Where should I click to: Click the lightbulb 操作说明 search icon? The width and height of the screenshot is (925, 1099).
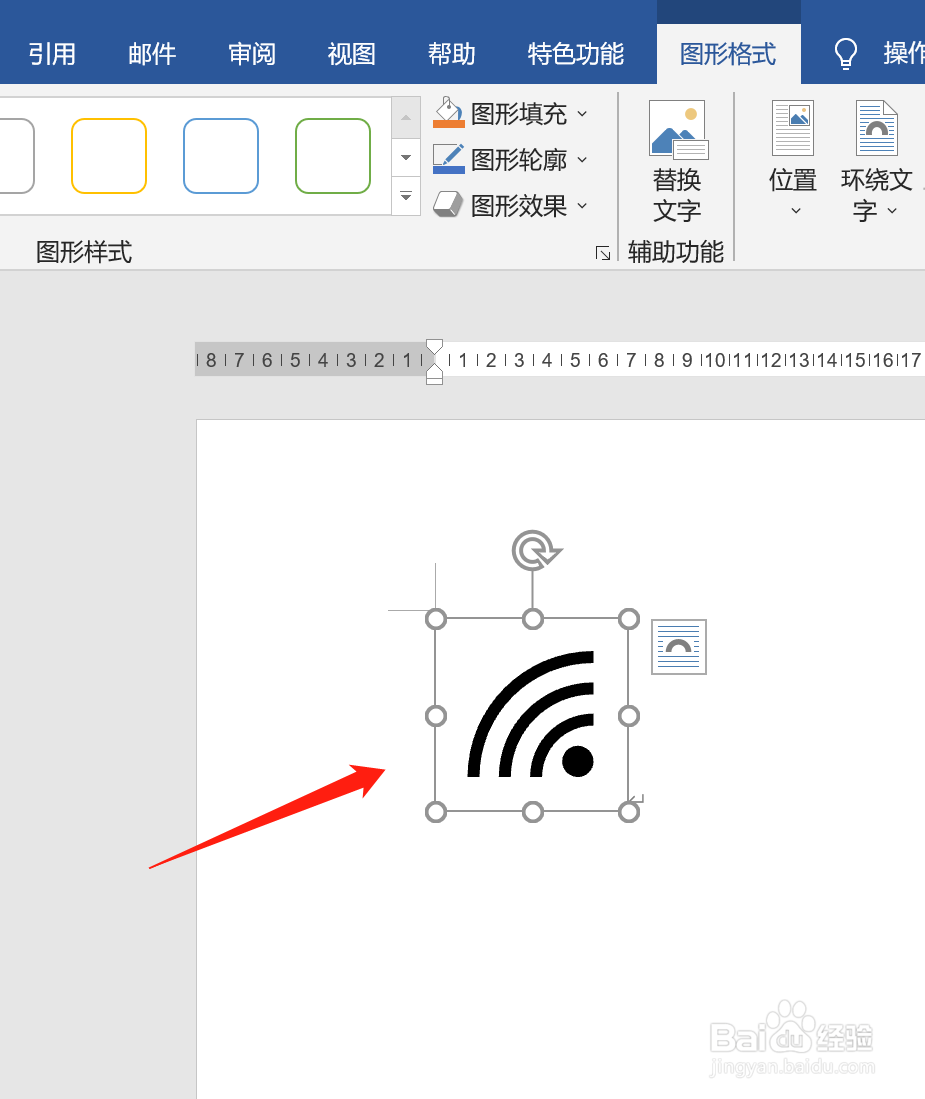click(x=845, y=52)
